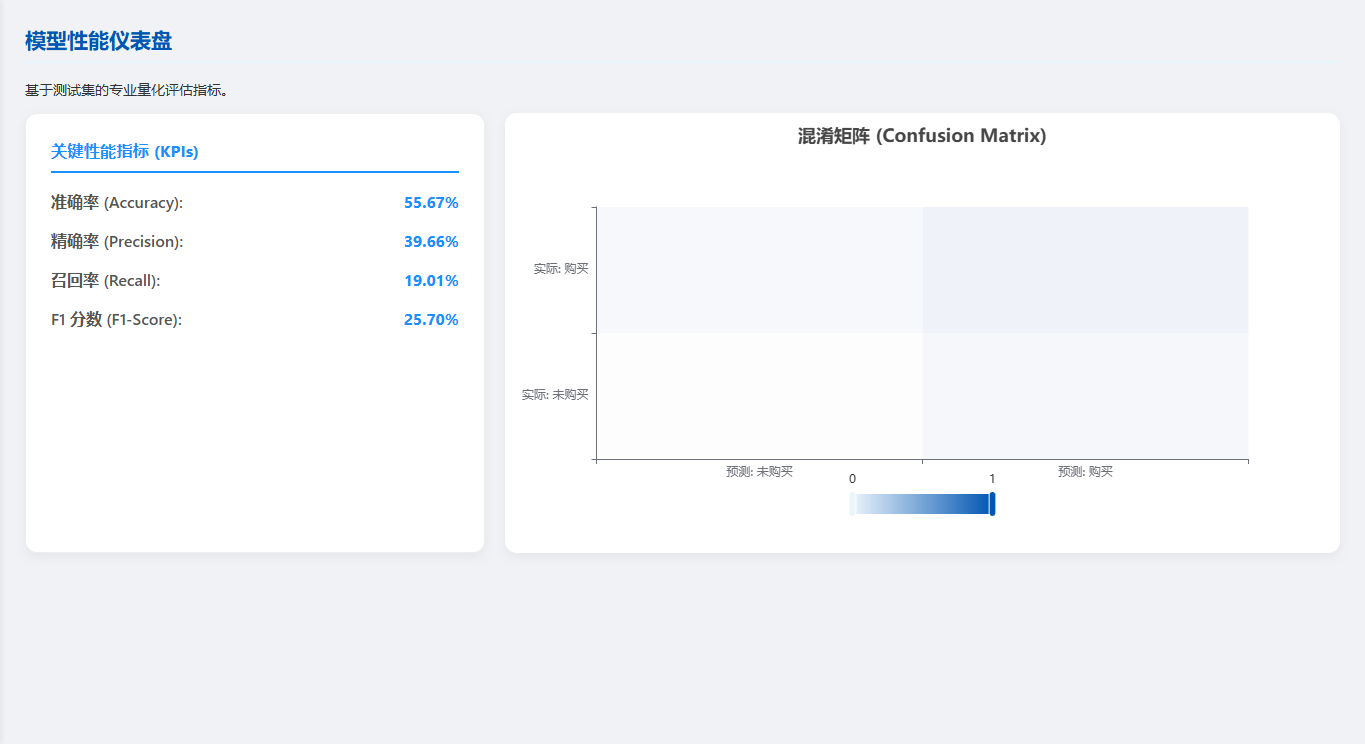This screenshot has width=1365, height=744.
Task: Click the precision value 39.66%
Action: 431,242
